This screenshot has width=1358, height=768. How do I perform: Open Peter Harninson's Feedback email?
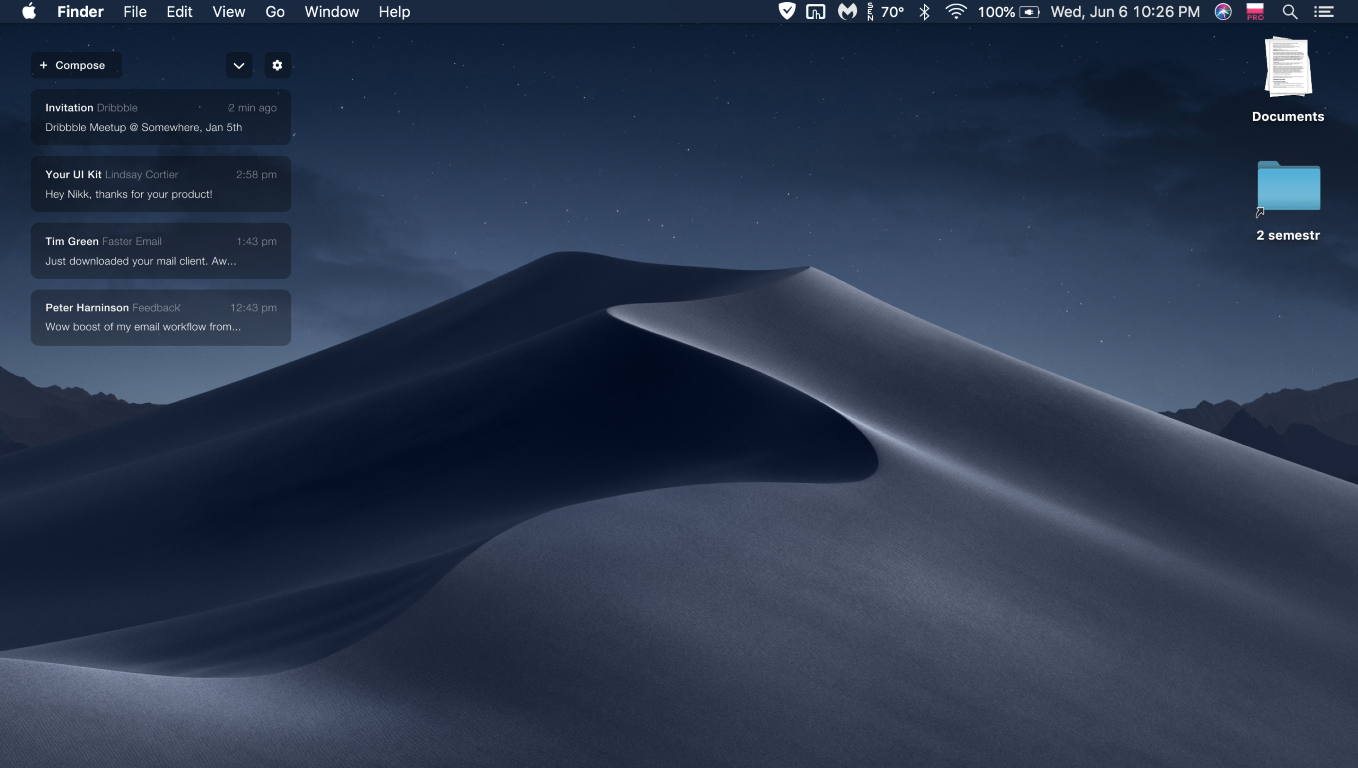pyautogui.click(x=160, y=317)
